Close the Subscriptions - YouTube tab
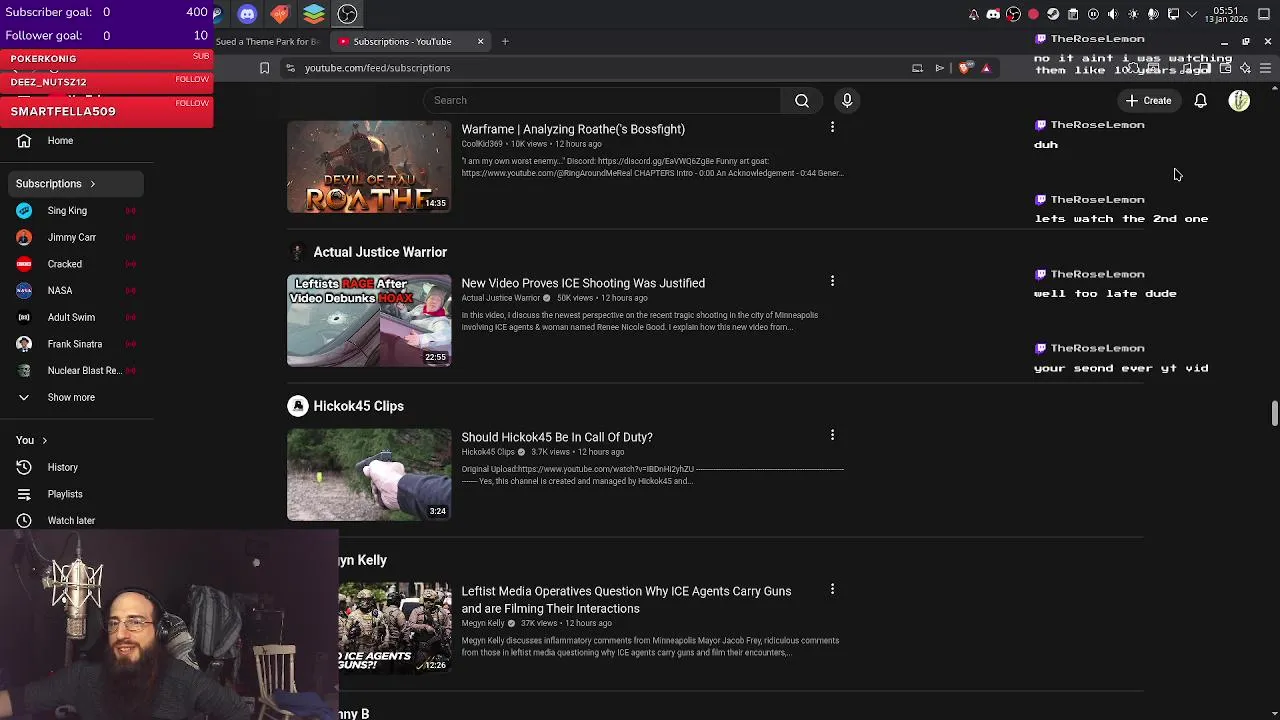Viewport: 1280px width, 720px height. coord(480,41)
